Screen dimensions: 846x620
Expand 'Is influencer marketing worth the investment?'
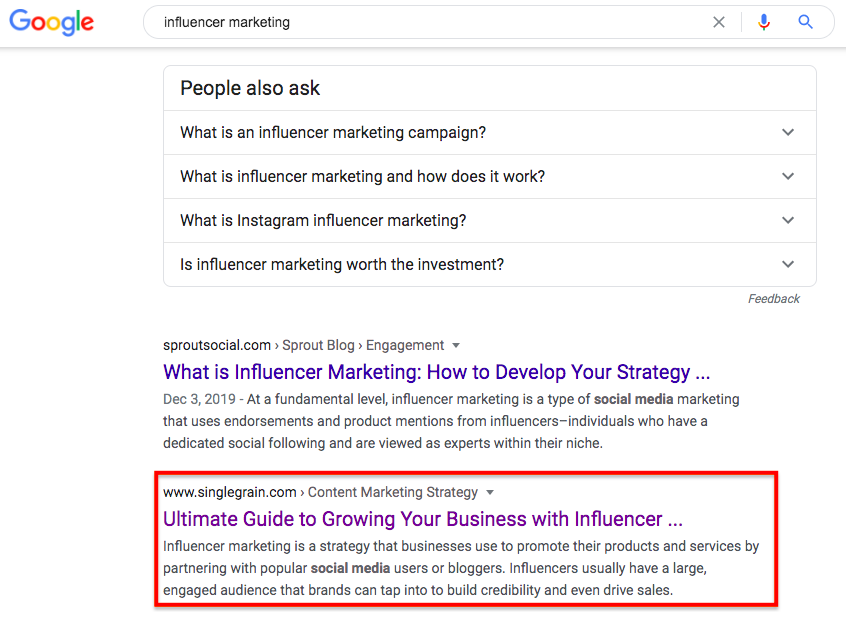coord(788,264)
